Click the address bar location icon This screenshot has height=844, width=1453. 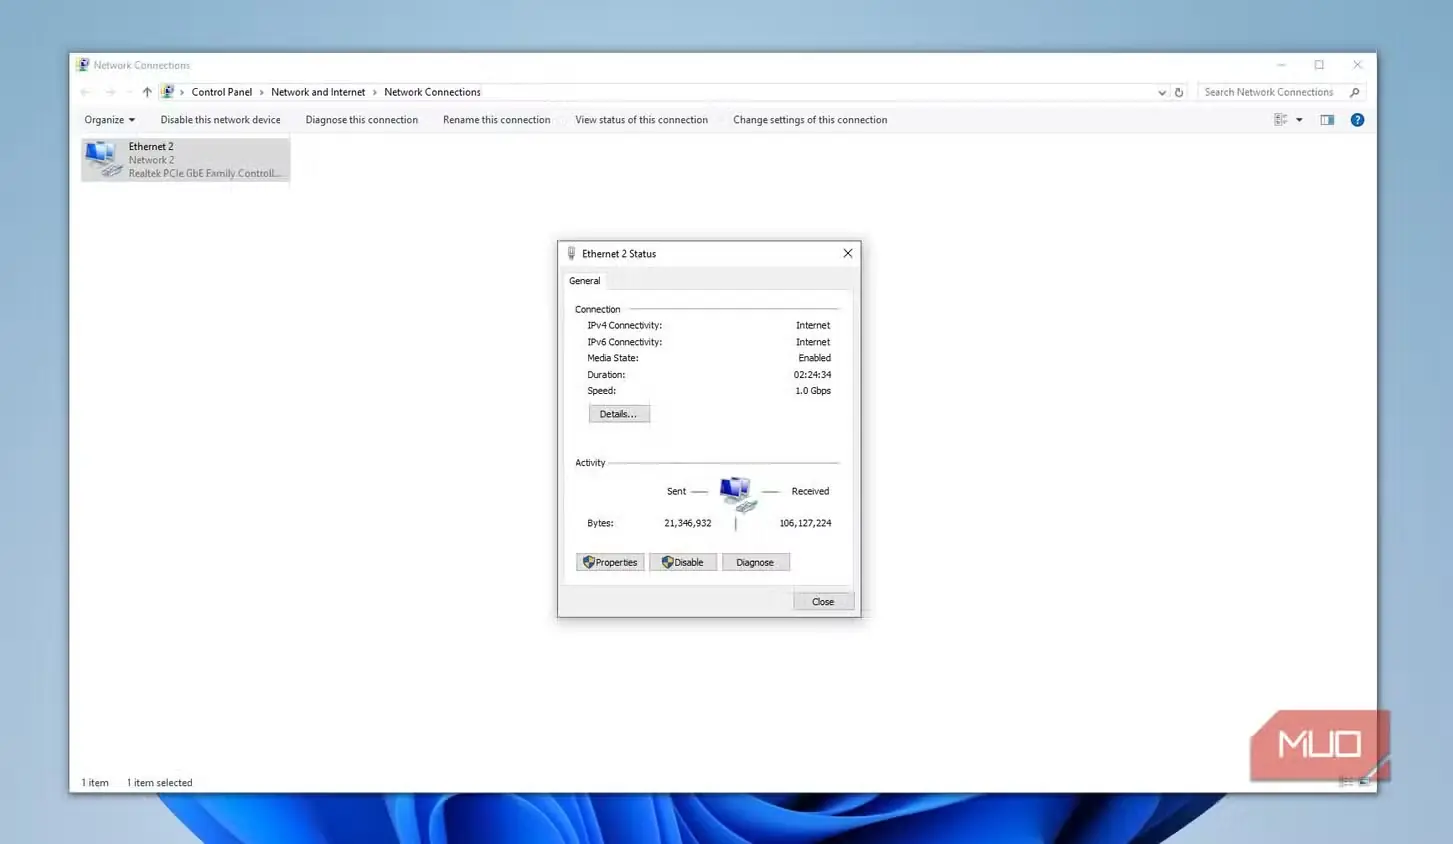point(167,92)
